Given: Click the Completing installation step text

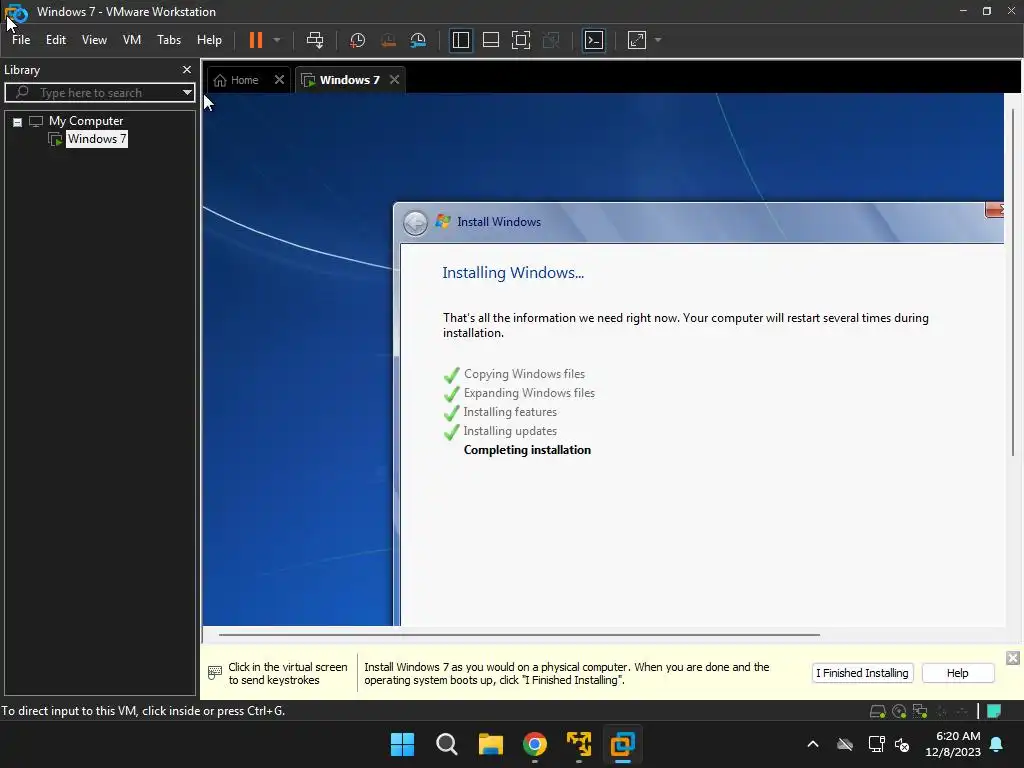Looking at the screenshot, I should pos(527,450).
